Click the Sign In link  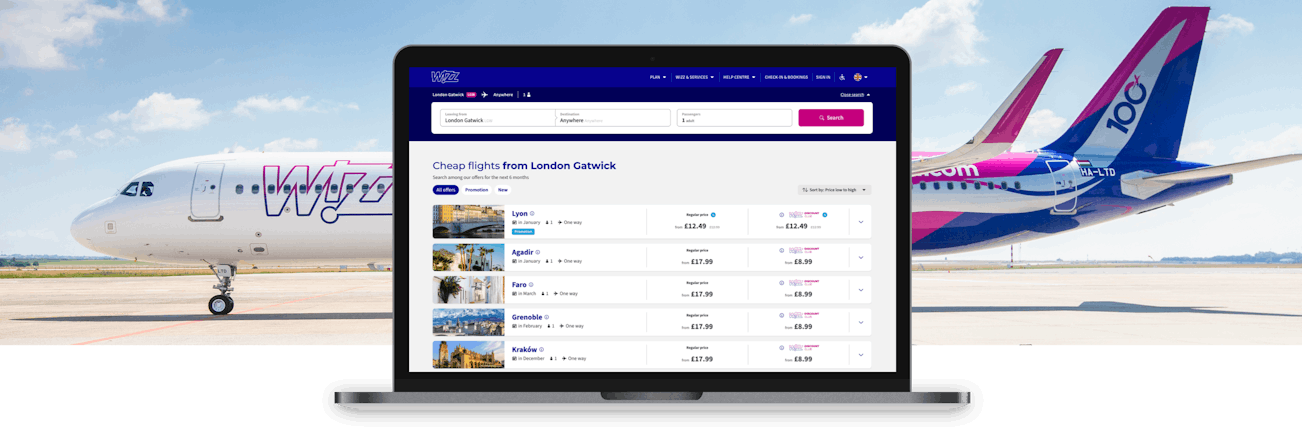click(x=822, y=77)
